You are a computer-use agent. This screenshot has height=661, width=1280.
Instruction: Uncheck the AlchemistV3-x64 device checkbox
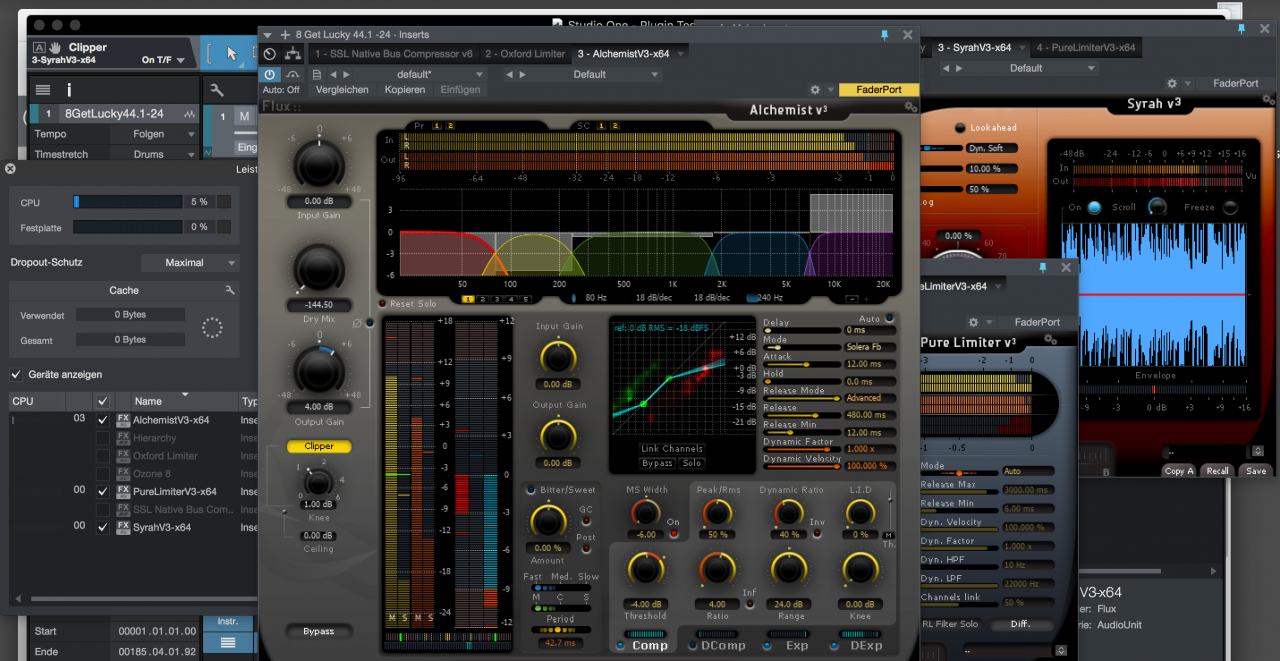pos(102,420)
